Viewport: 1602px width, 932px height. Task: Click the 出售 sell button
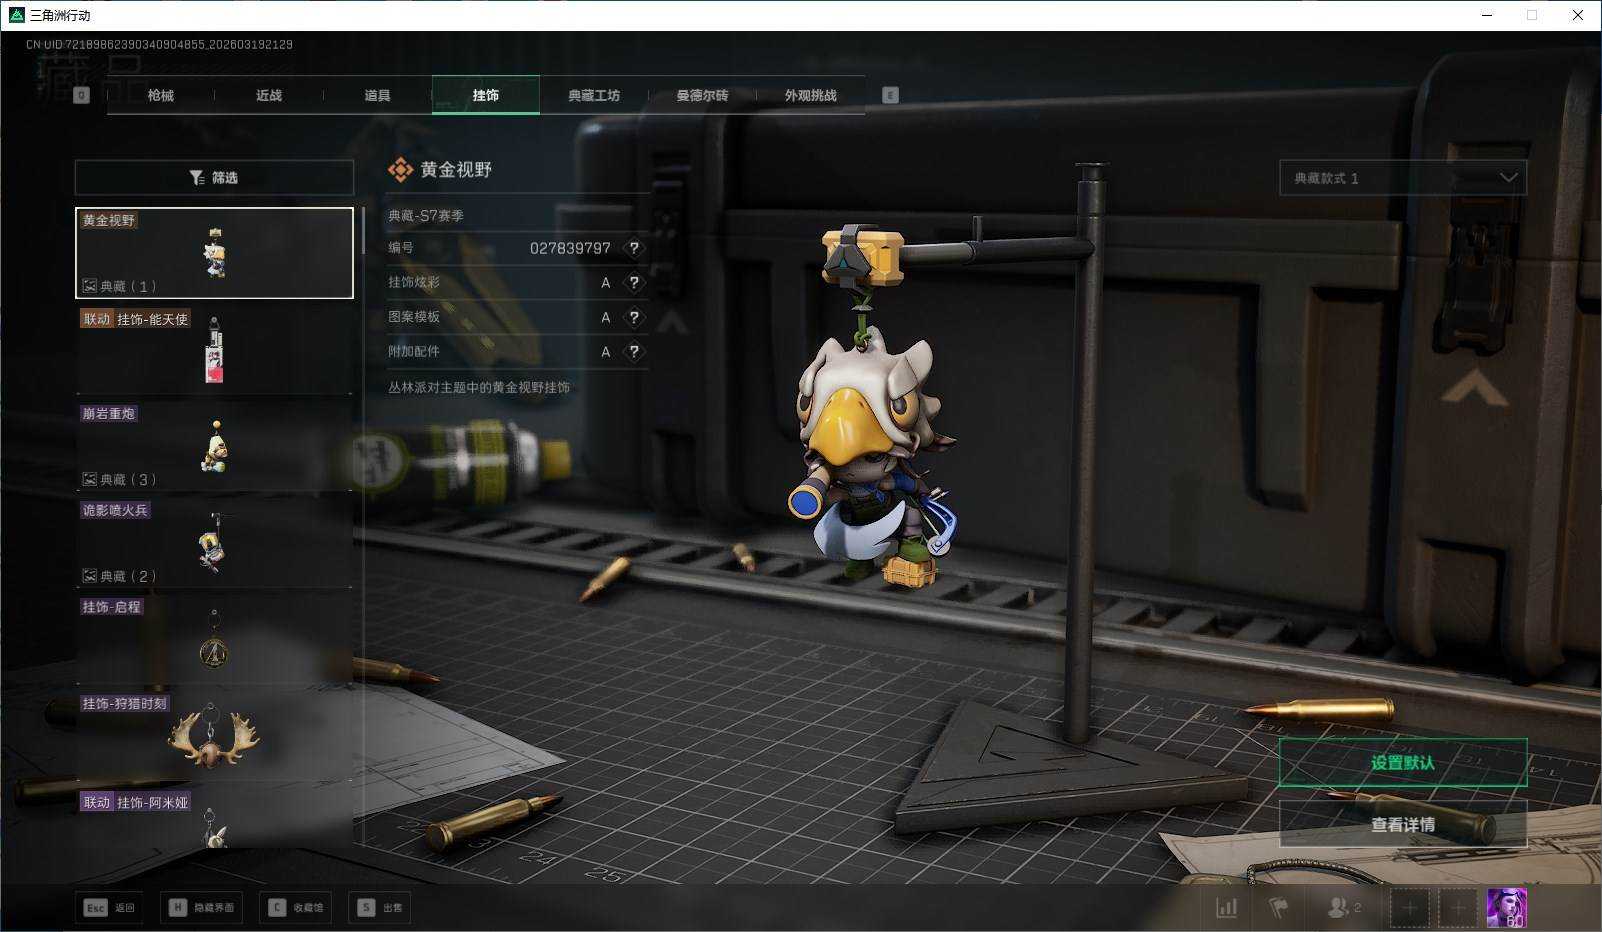coord(381,908)
